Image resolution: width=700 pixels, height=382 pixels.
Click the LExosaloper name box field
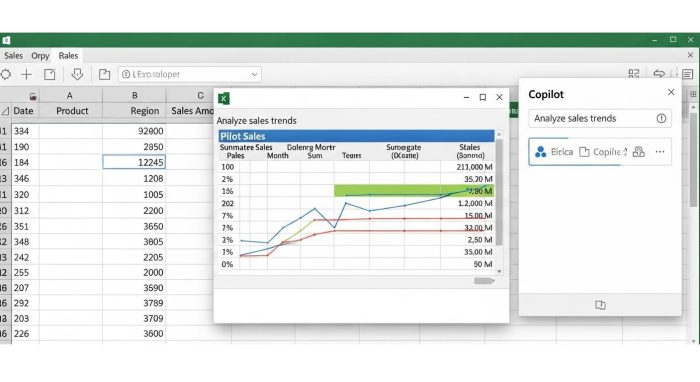point(190,75)
